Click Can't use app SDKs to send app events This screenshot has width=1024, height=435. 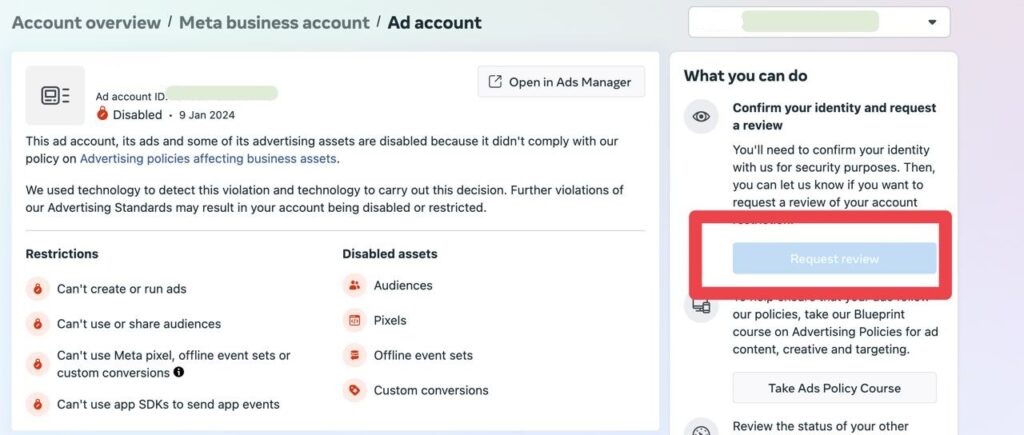click(x=168, y=404)
